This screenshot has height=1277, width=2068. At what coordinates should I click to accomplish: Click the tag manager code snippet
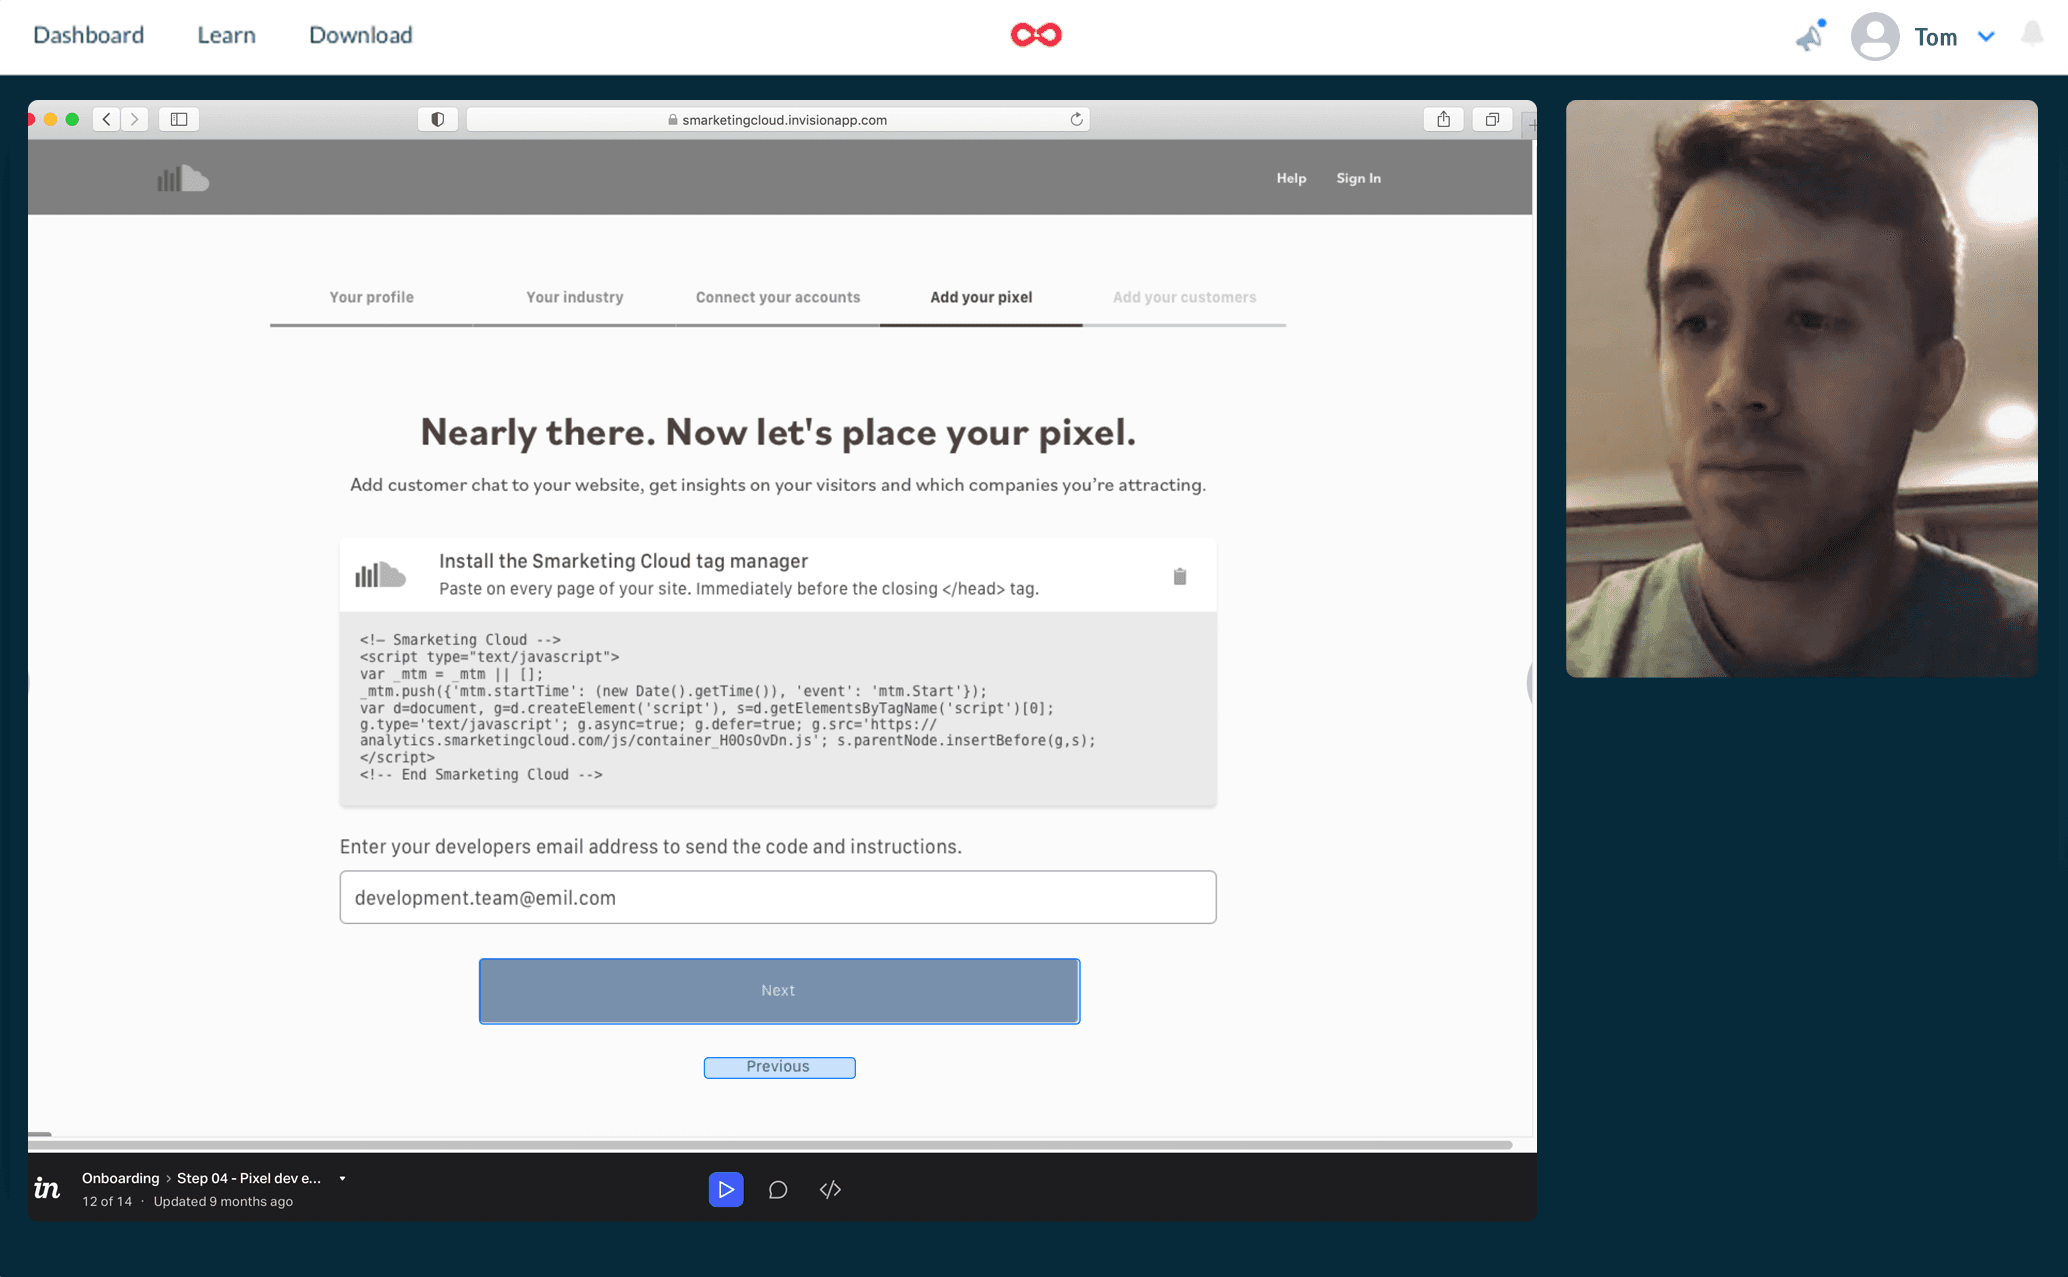point(778,708)
